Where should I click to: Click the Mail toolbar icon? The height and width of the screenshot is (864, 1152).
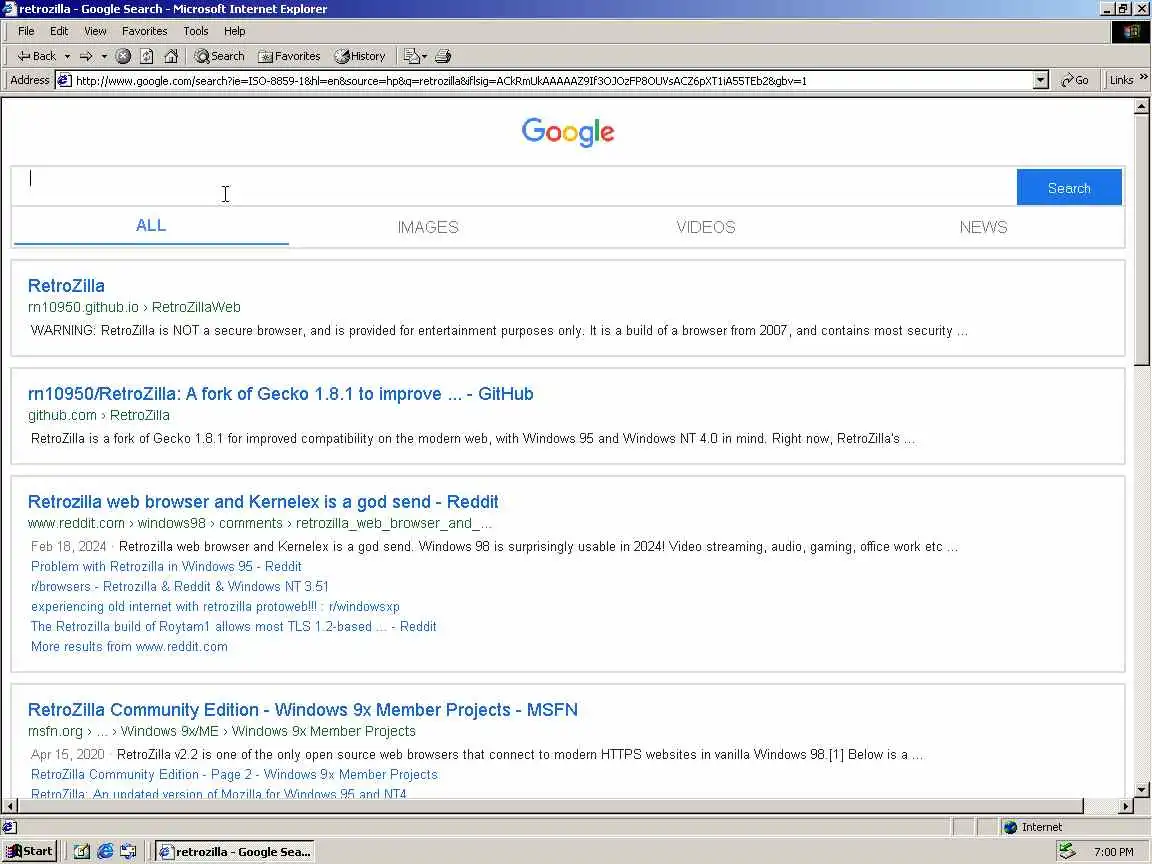(x=411, y=56)
